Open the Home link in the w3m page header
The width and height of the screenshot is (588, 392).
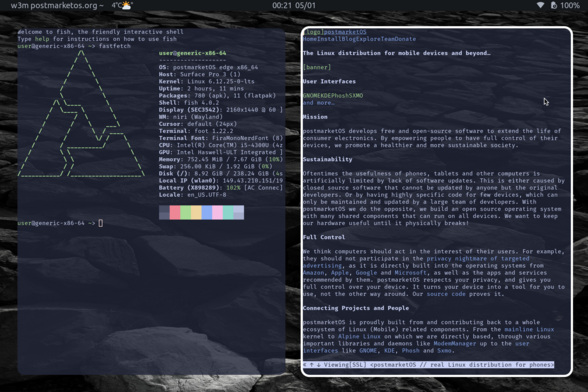(310, 39)
